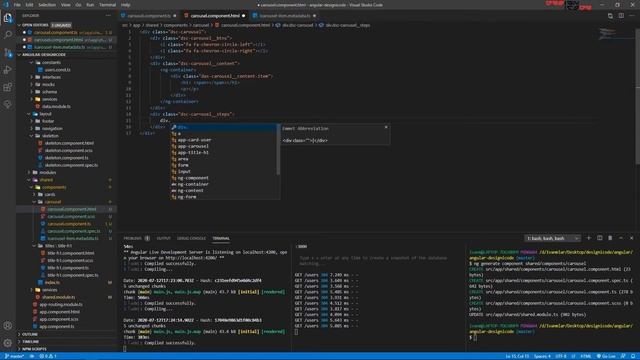Collapse the carousel folder

(x=52, y=202)
